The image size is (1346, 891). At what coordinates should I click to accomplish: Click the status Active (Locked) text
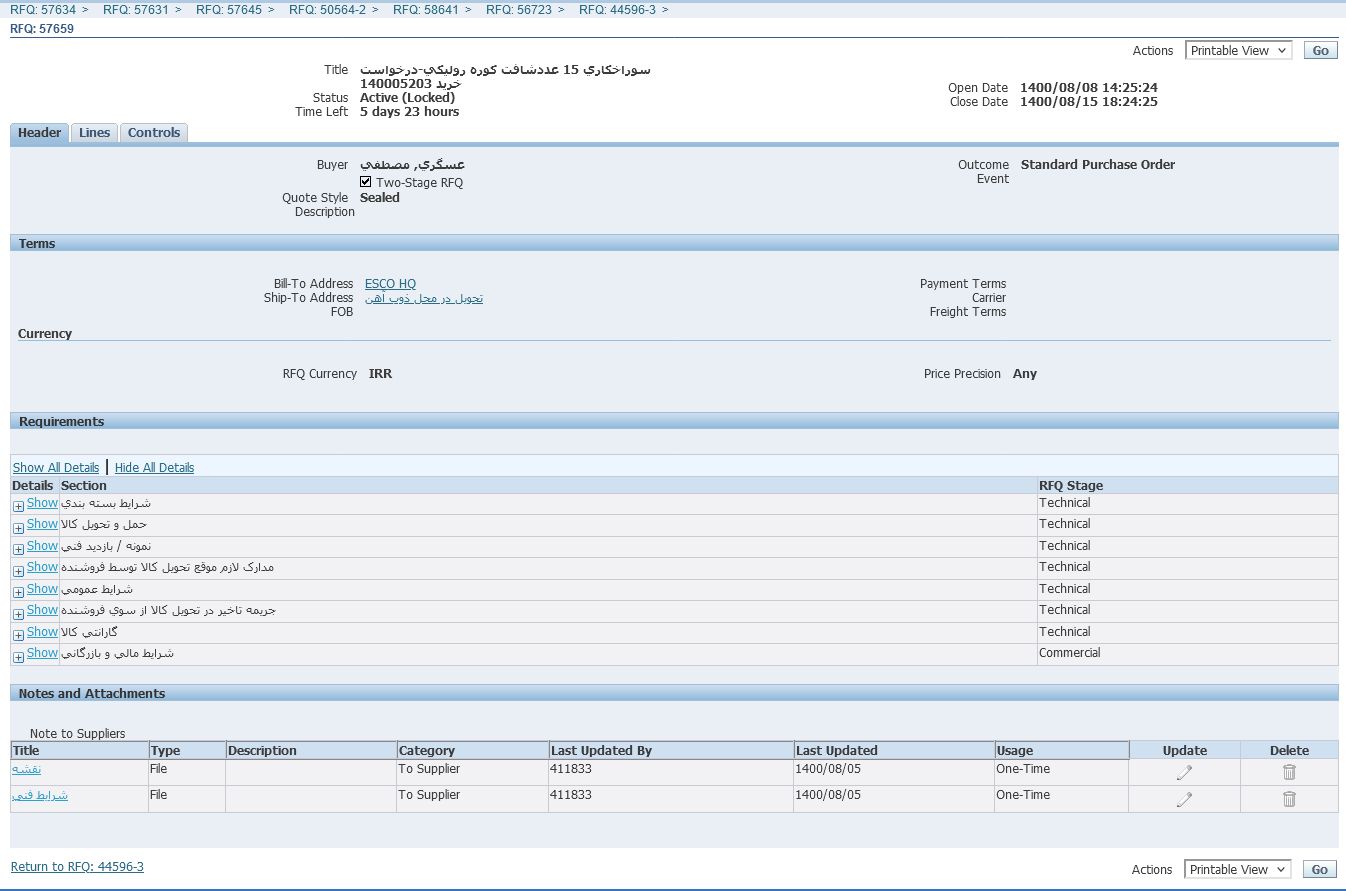(407, 98)
